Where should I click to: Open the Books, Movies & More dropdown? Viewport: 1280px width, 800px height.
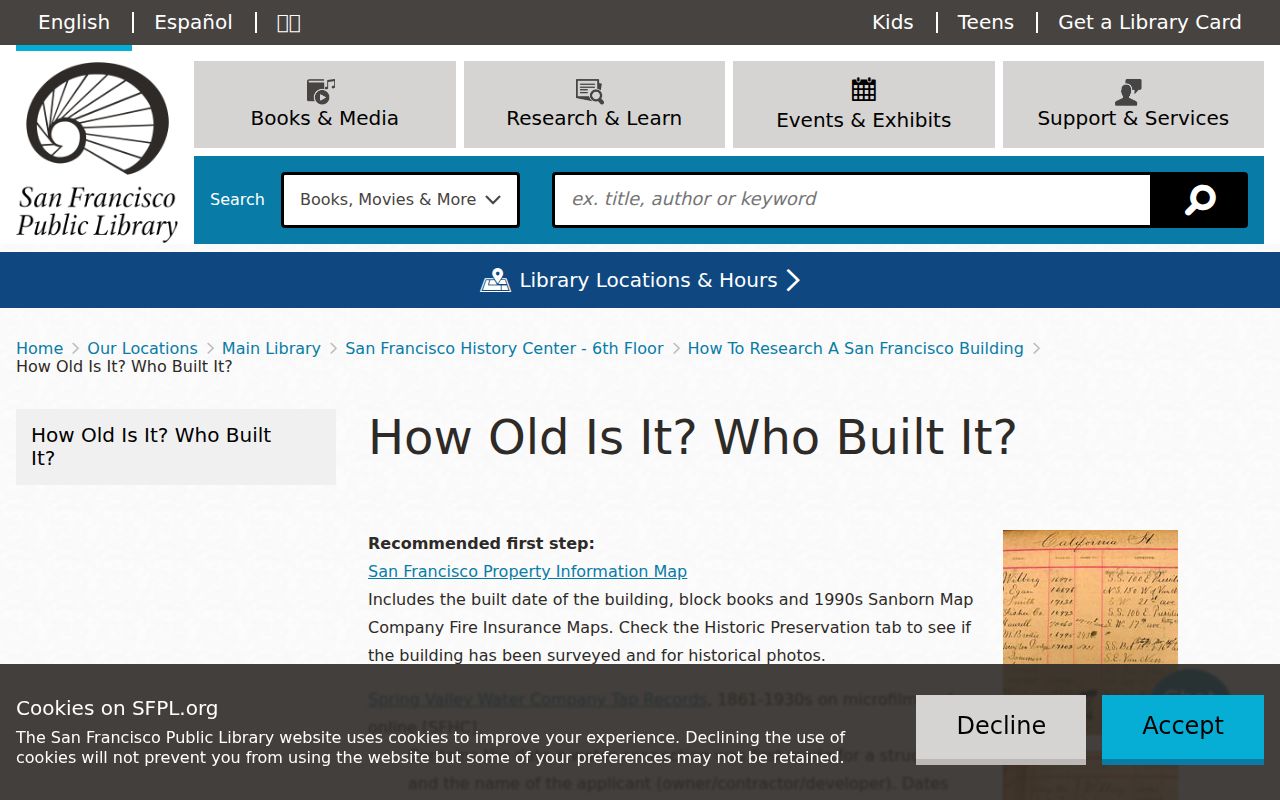click(x=400, y=200)
